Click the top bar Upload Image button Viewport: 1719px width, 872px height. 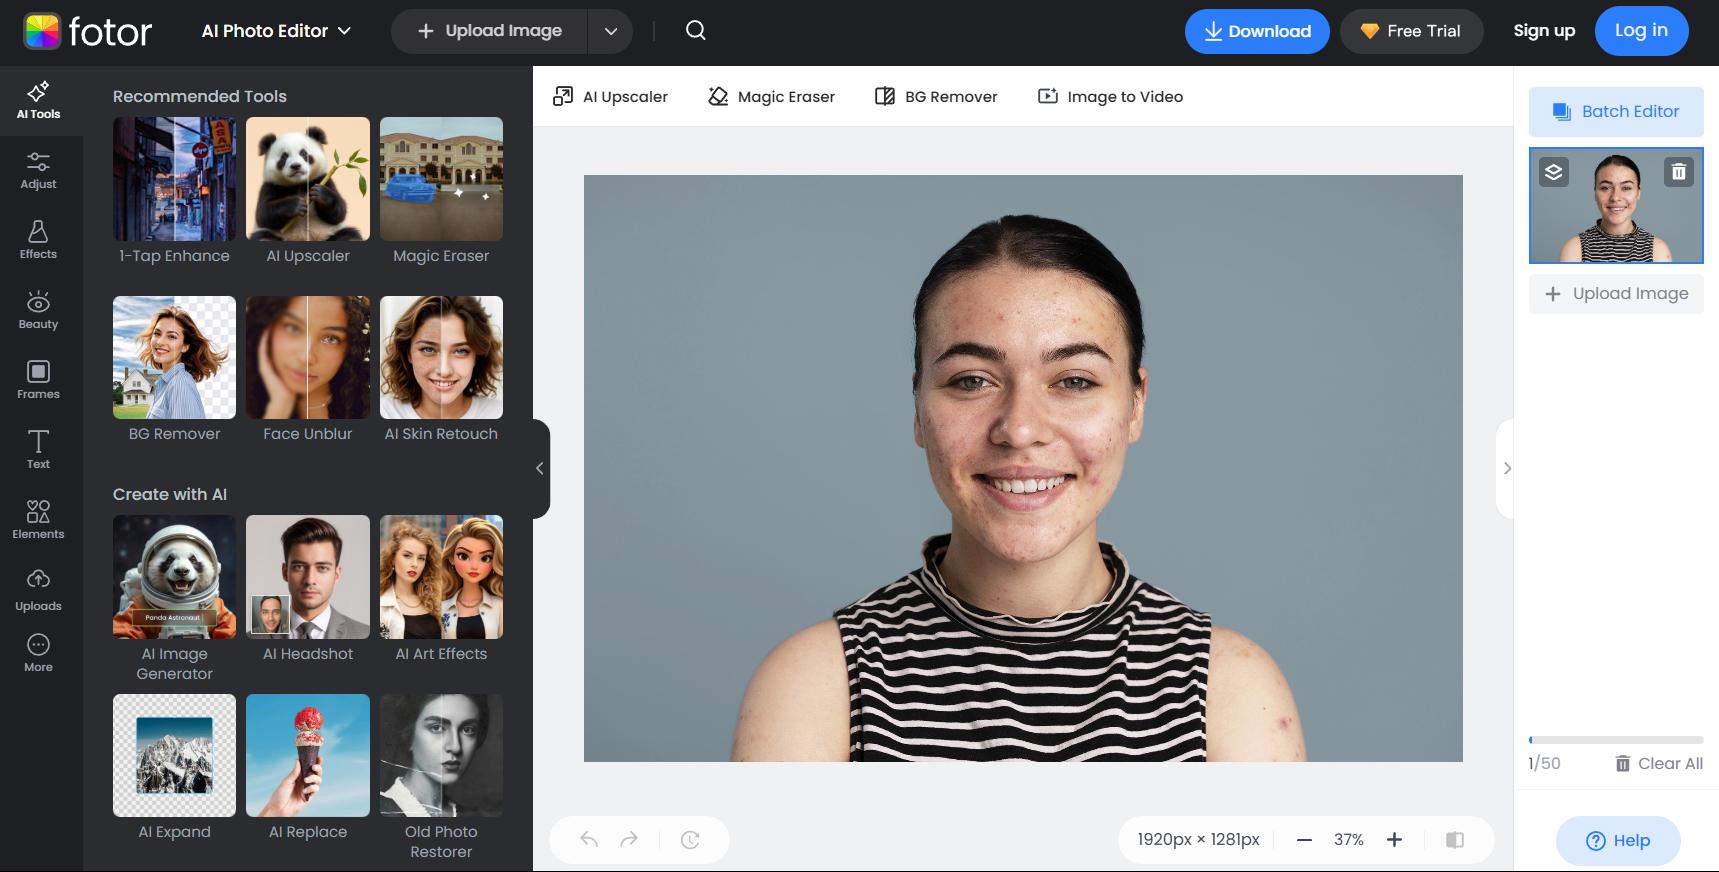[490, 31]
